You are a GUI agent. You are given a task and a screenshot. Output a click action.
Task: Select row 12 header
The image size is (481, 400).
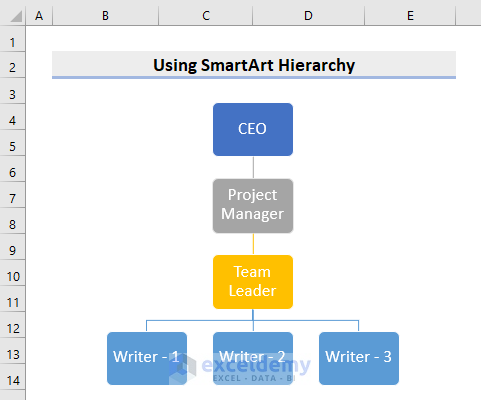13,325
